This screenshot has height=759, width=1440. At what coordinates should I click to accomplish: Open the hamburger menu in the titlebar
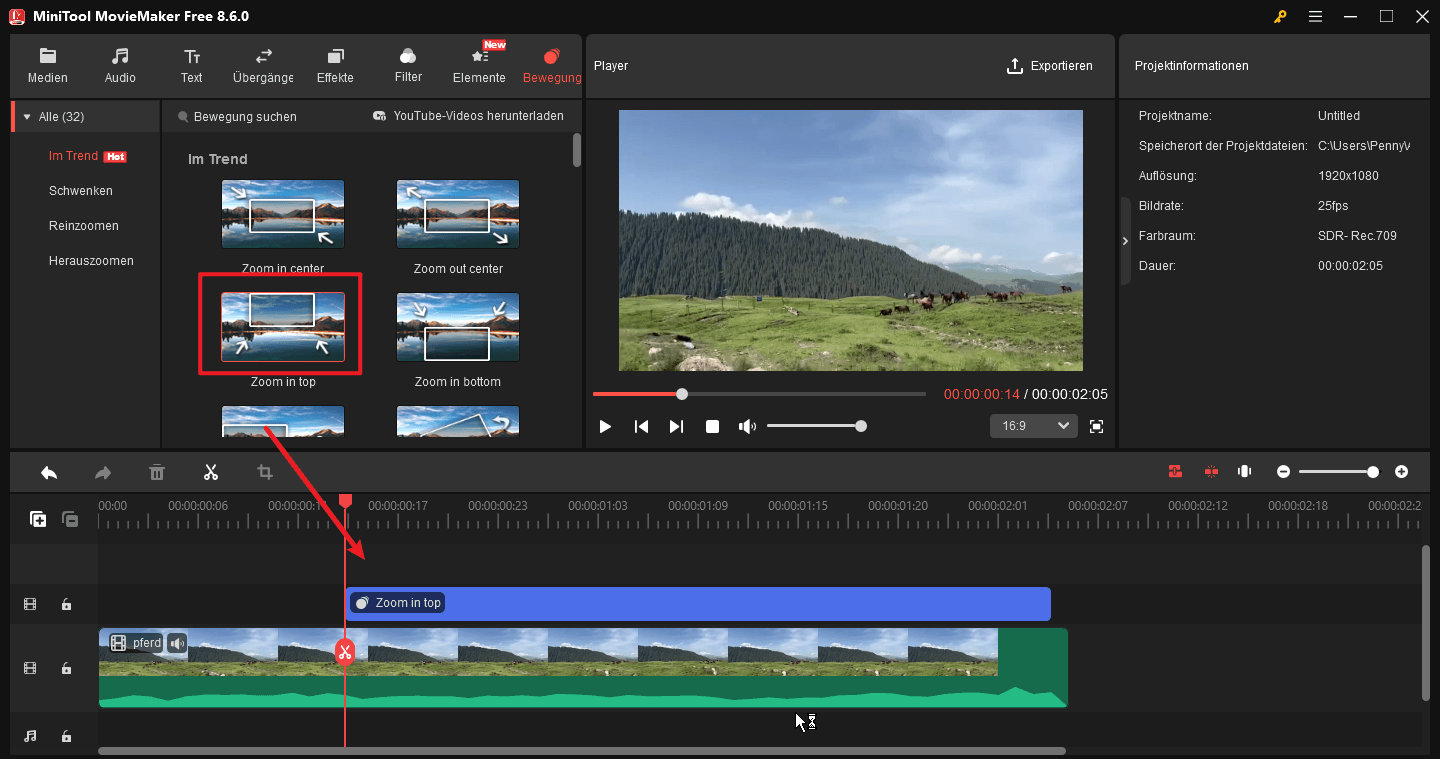tap(1315, 16)
